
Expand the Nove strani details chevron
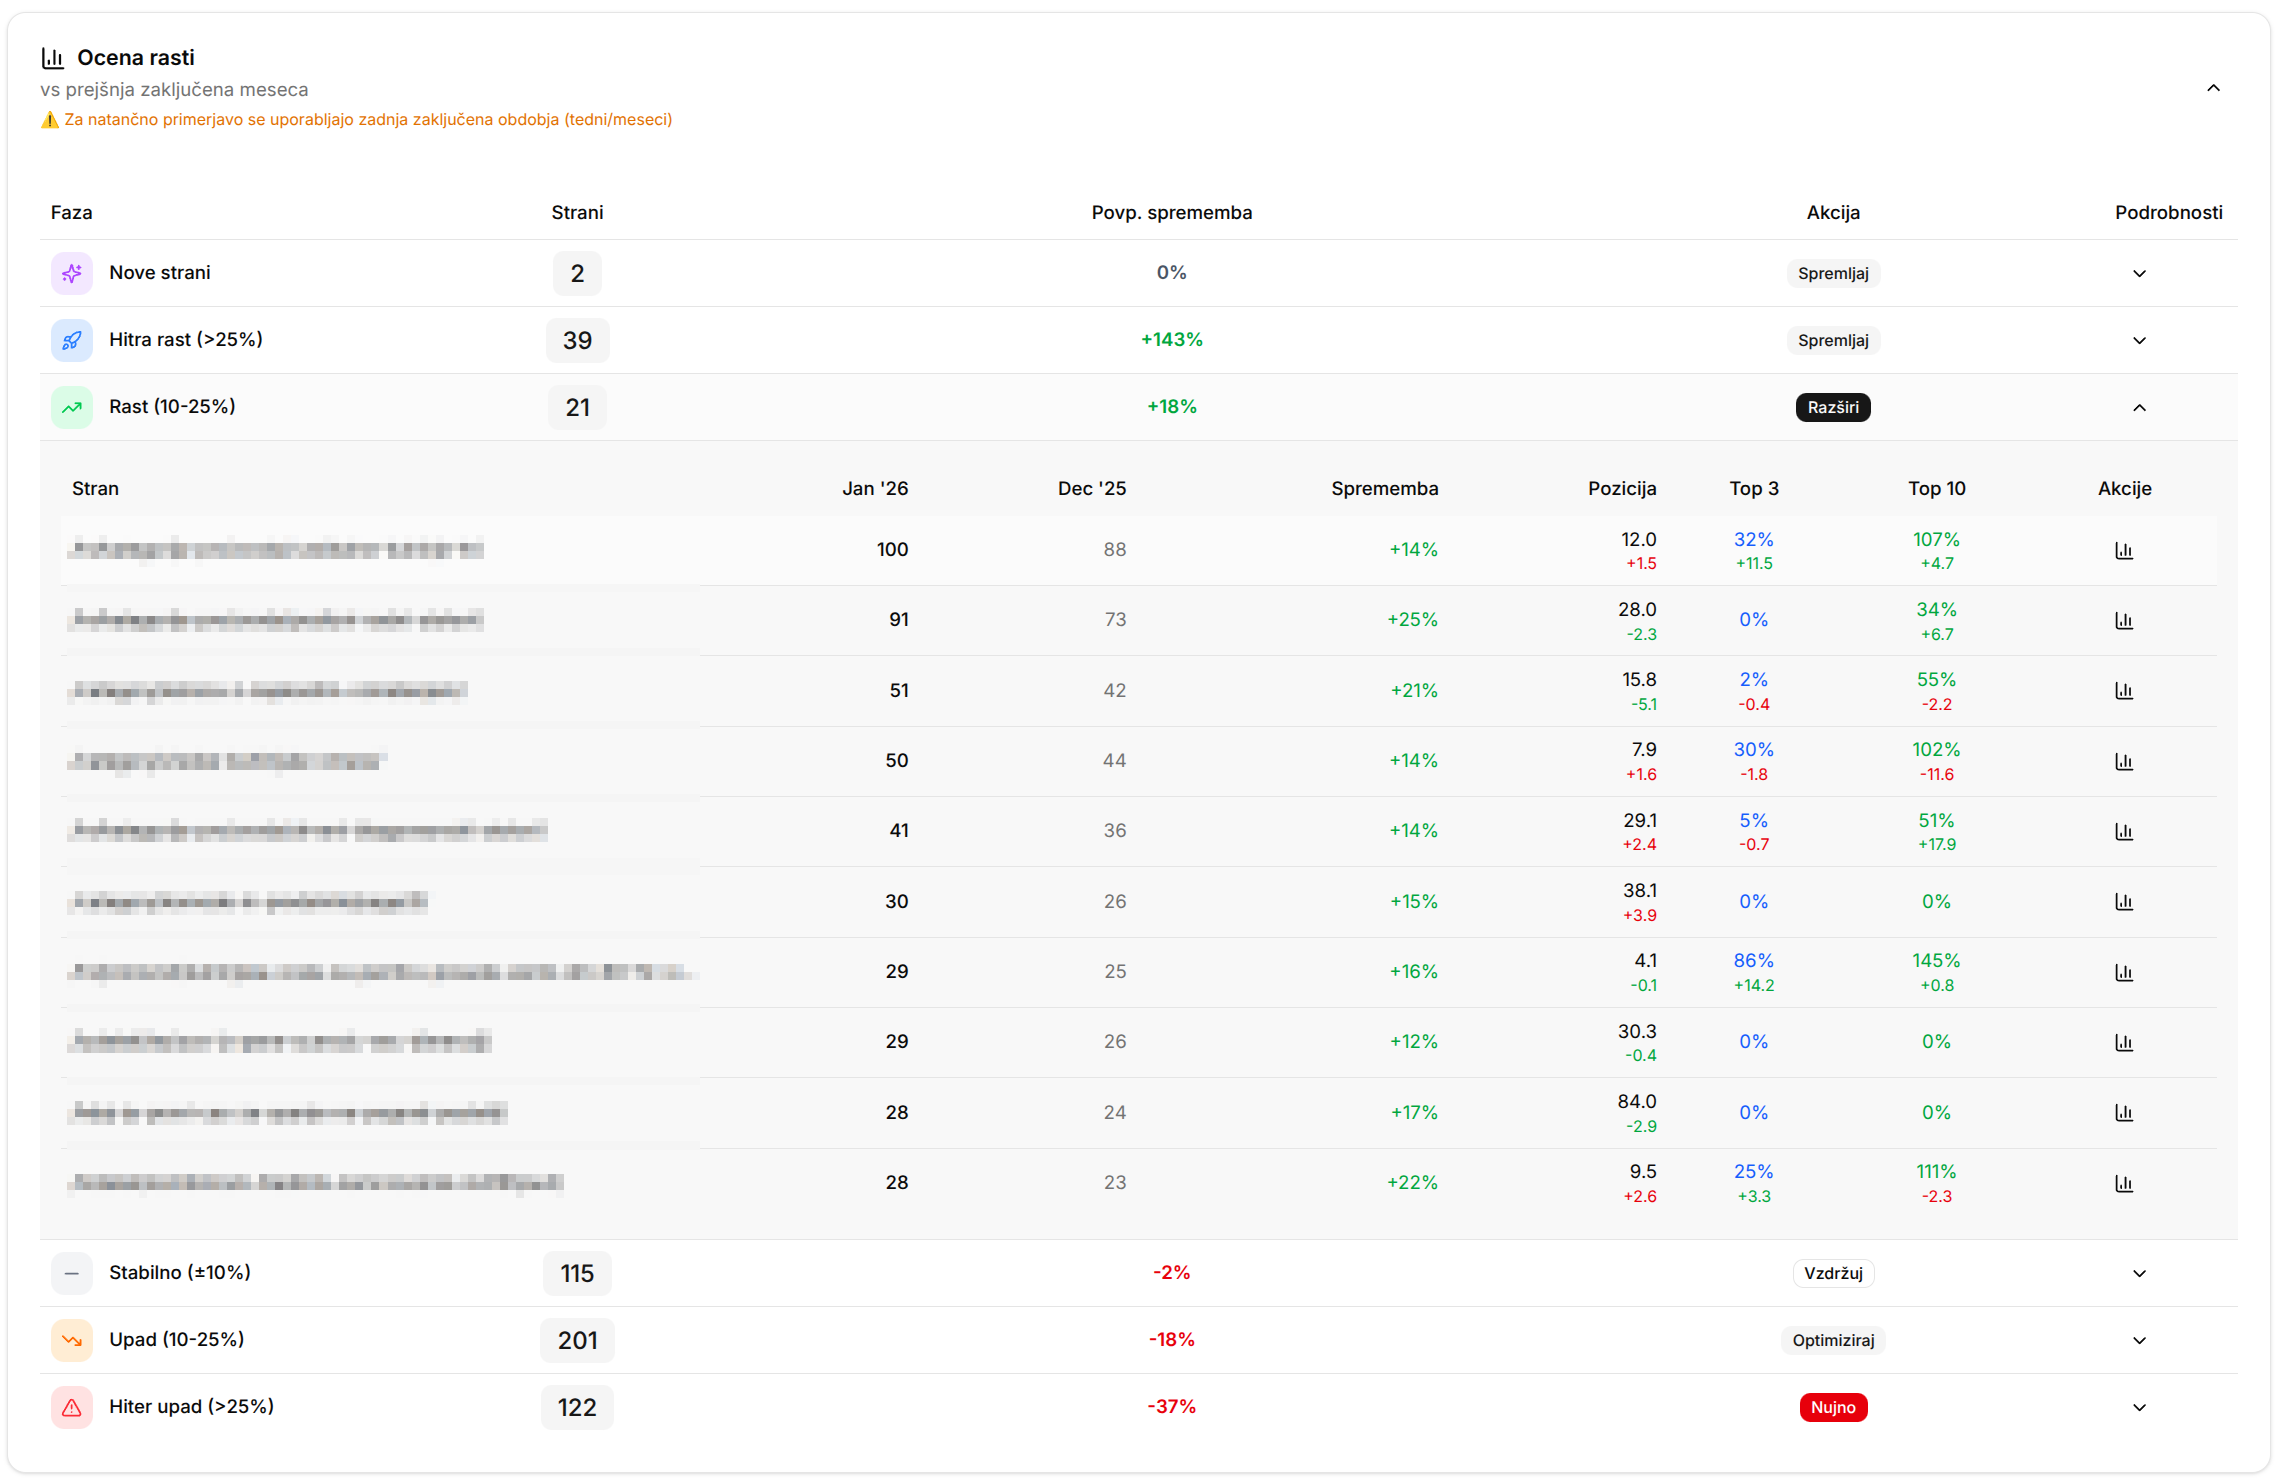pyautogui.click(x=2139, y=273)
